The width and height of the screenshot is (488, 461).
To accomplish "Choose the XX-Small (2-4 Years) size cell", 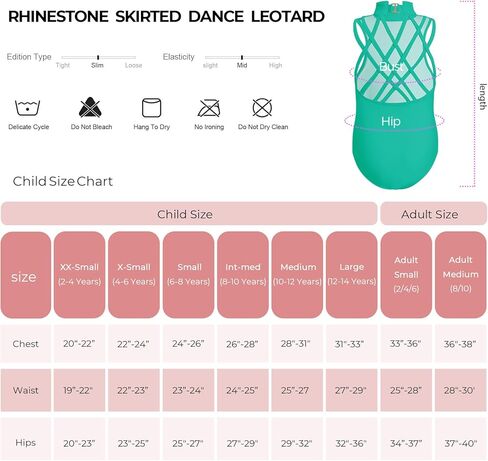I will [79, 275].
